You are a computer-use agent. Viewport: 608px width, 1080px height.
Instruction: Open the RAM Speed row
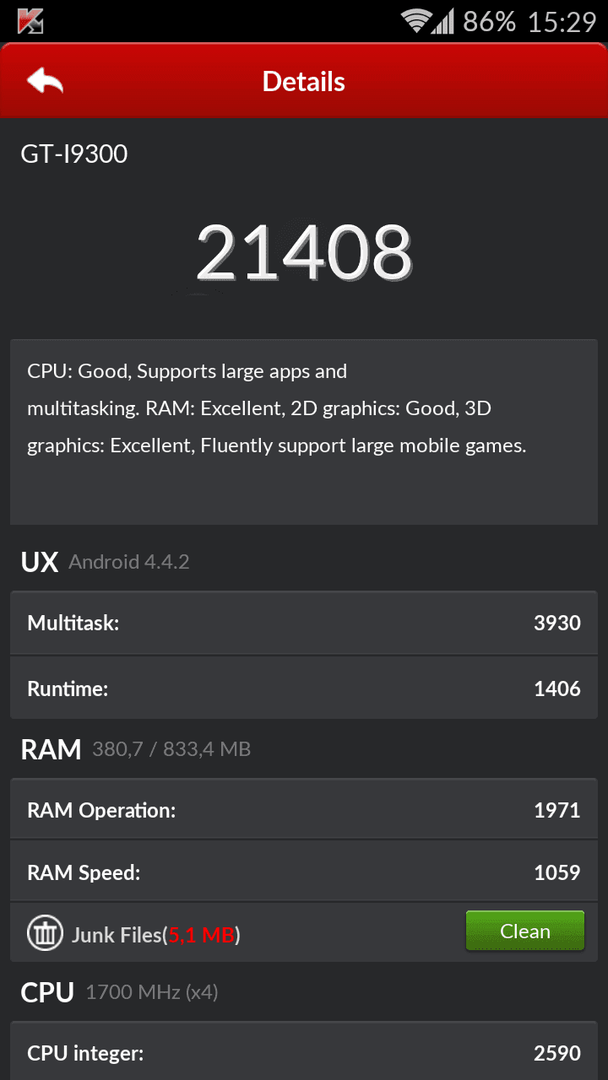point(304,871)
